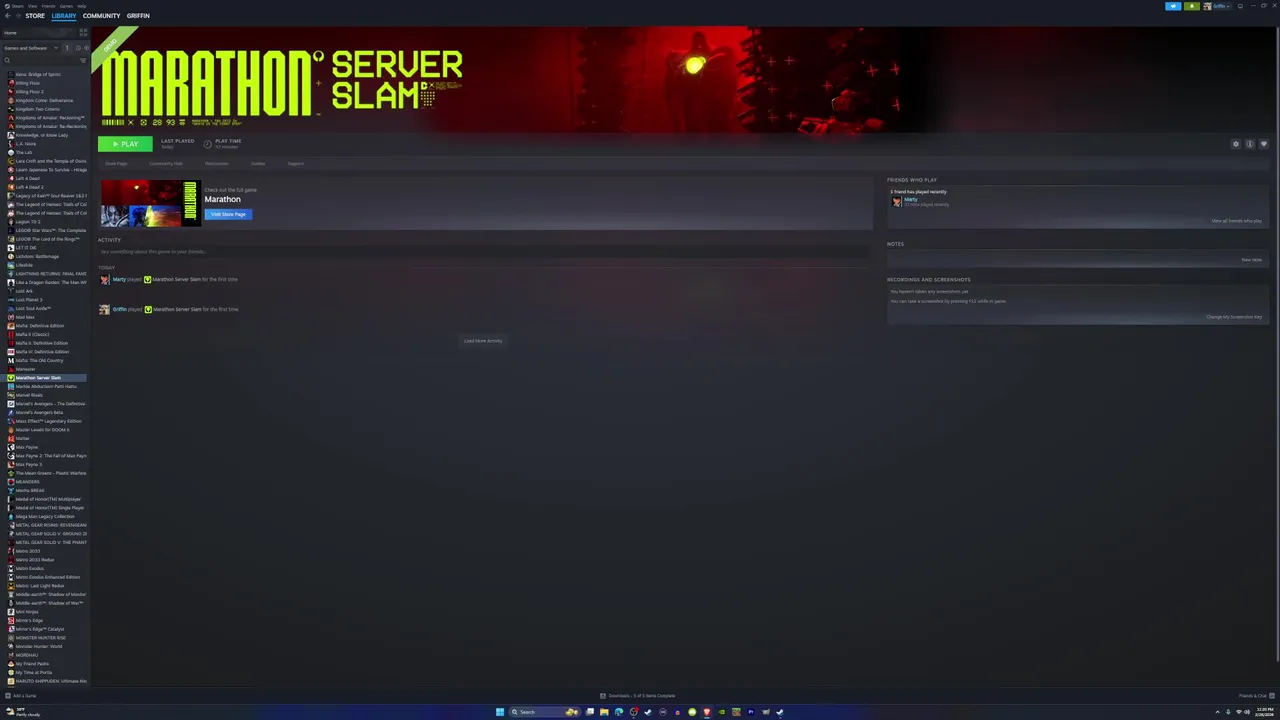Select Mad Max in library list
1280x720 pixels.
tap(25, 317)
